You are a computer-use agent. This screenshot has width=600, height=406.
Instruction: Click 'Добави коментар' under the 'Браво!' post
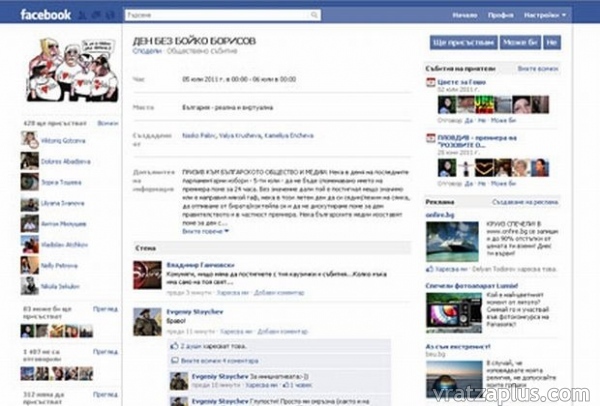click(x=282, y=331)
